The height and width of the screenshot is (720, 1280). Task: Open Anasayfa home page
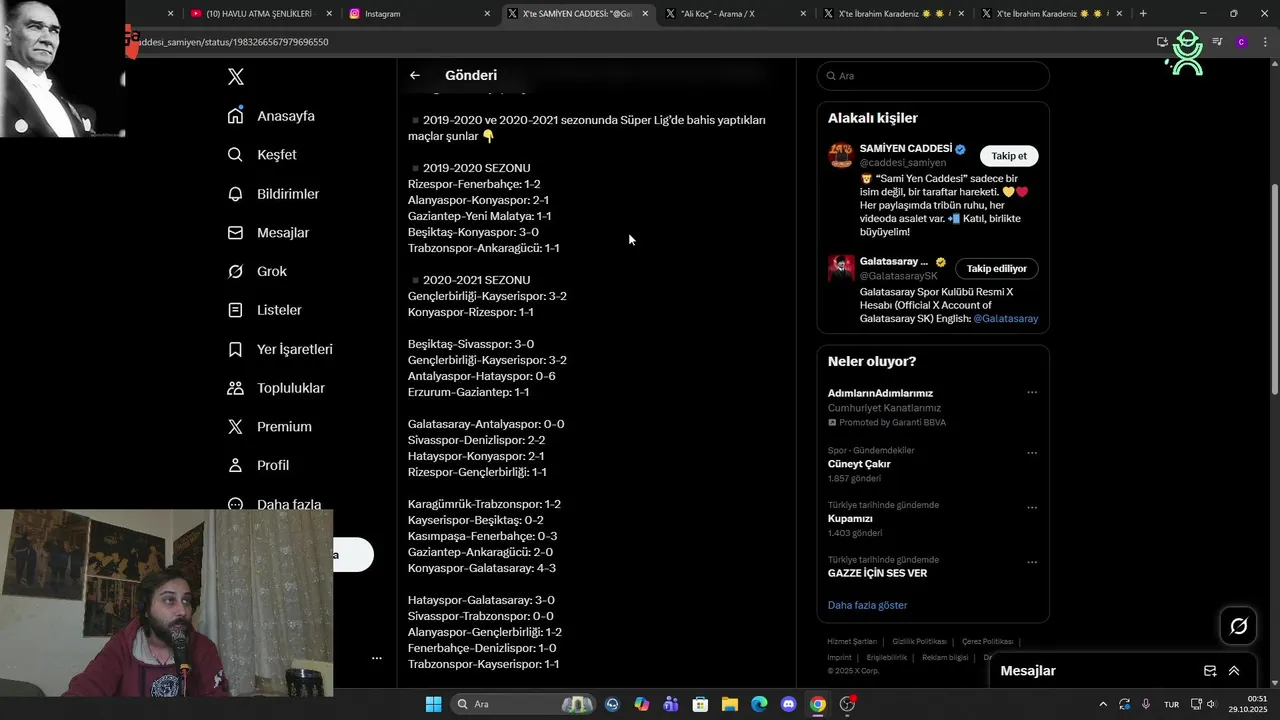coord(272,116)
